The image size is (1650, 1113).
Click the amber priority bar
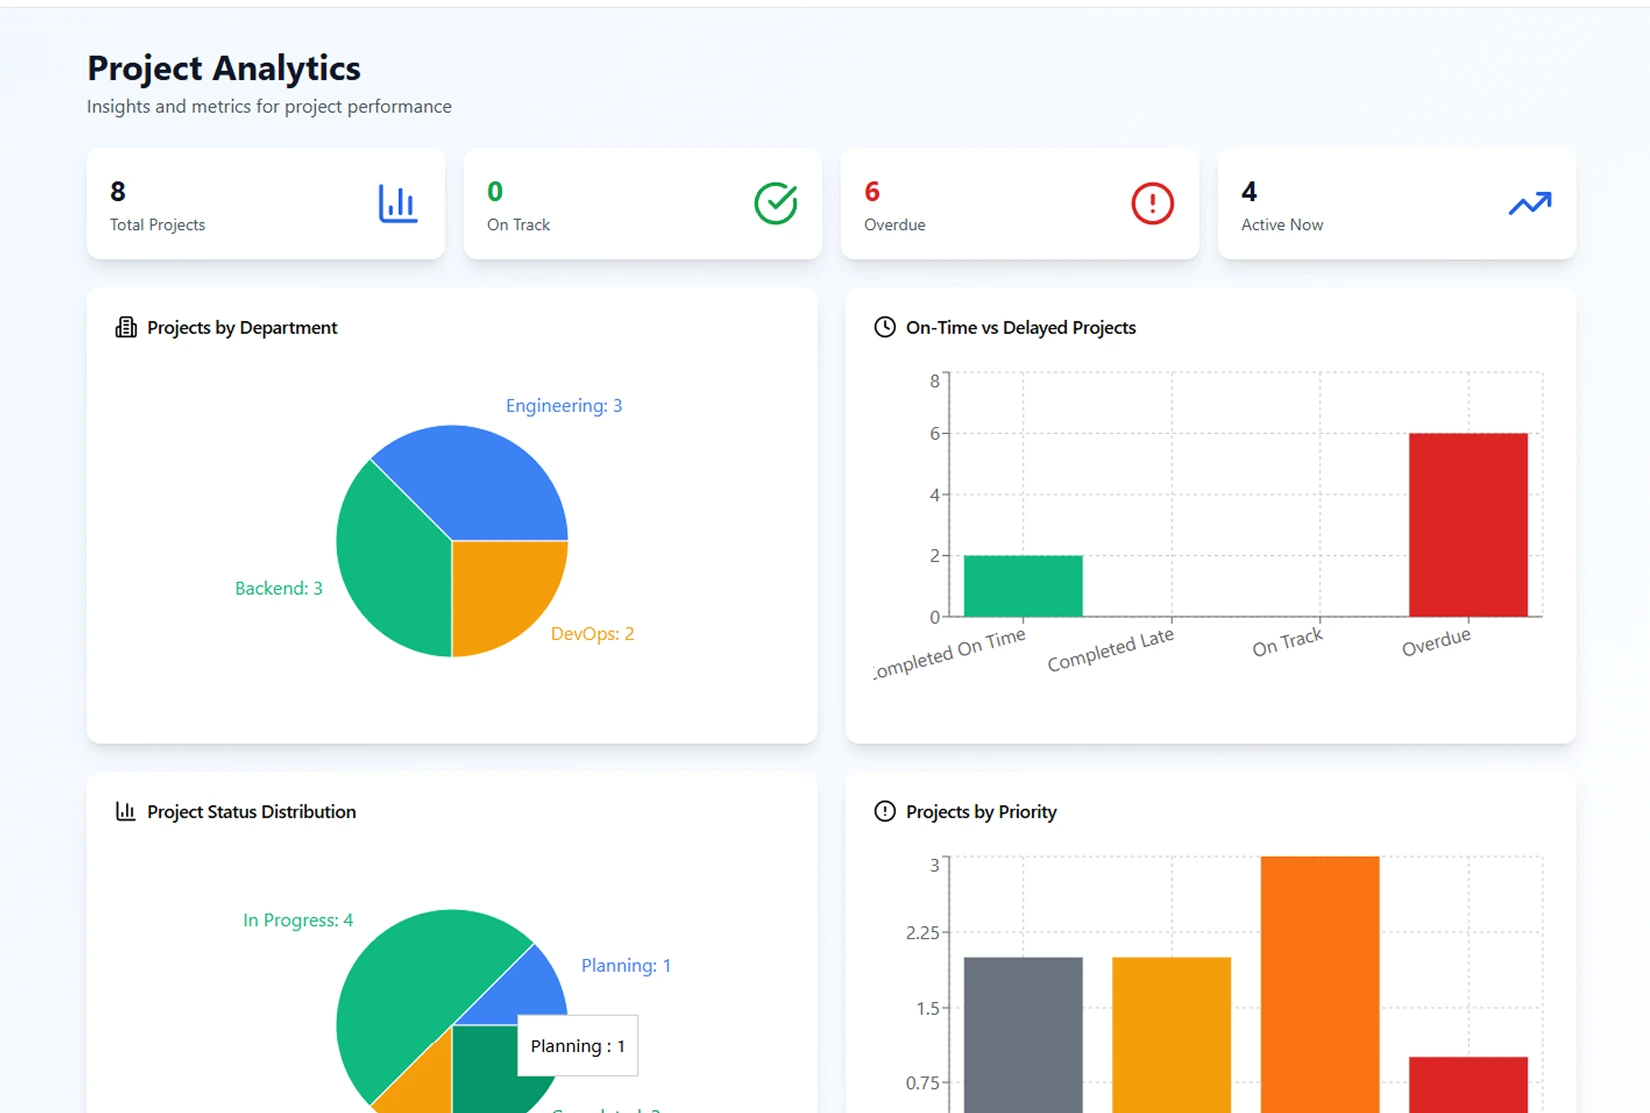(1171, 1035)
